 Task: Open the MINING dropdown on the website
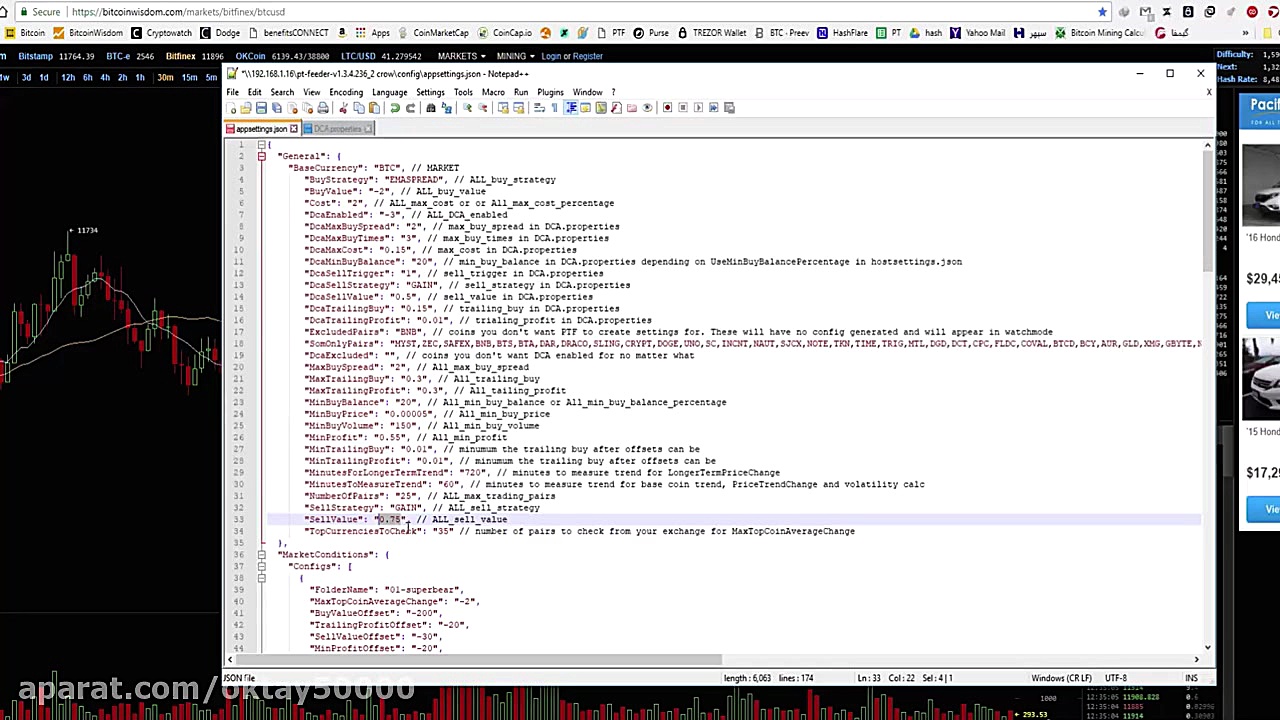click(513, 56)
